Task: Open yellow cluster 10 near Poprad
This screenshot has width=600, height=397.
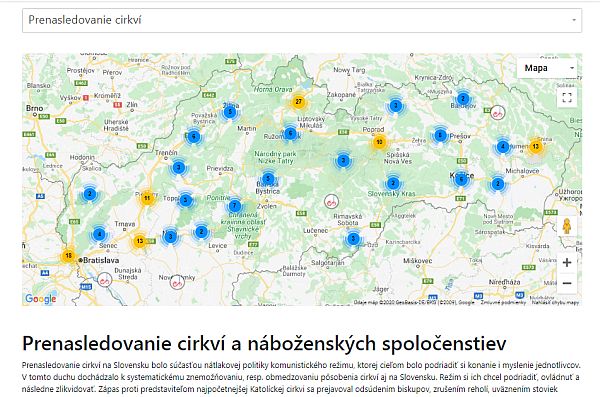Action: coord(379,142)
